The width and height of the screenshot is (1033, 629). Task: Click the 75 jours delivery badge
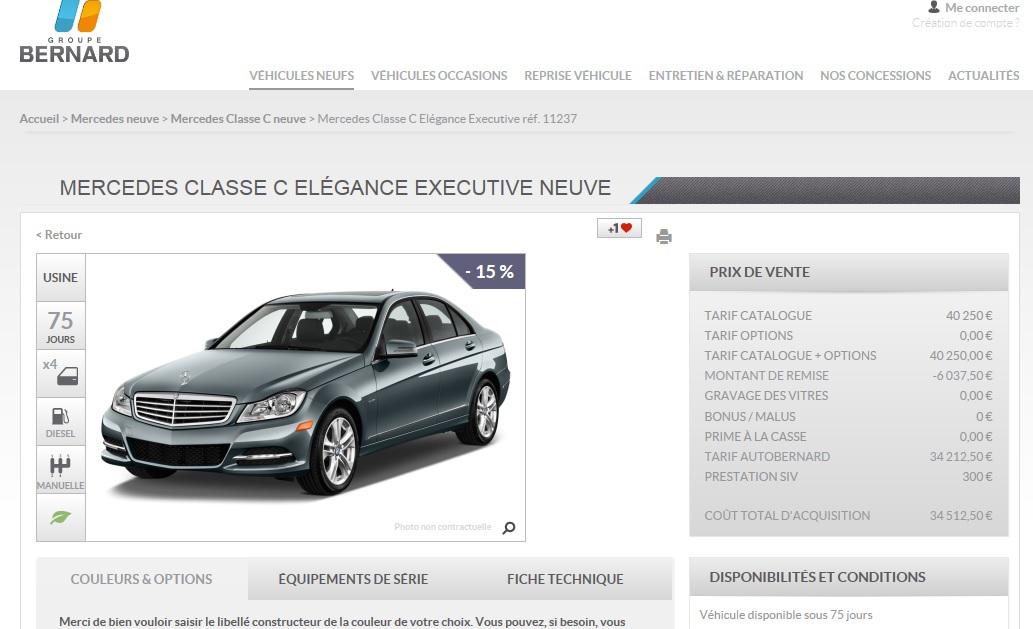click(61, 326)
